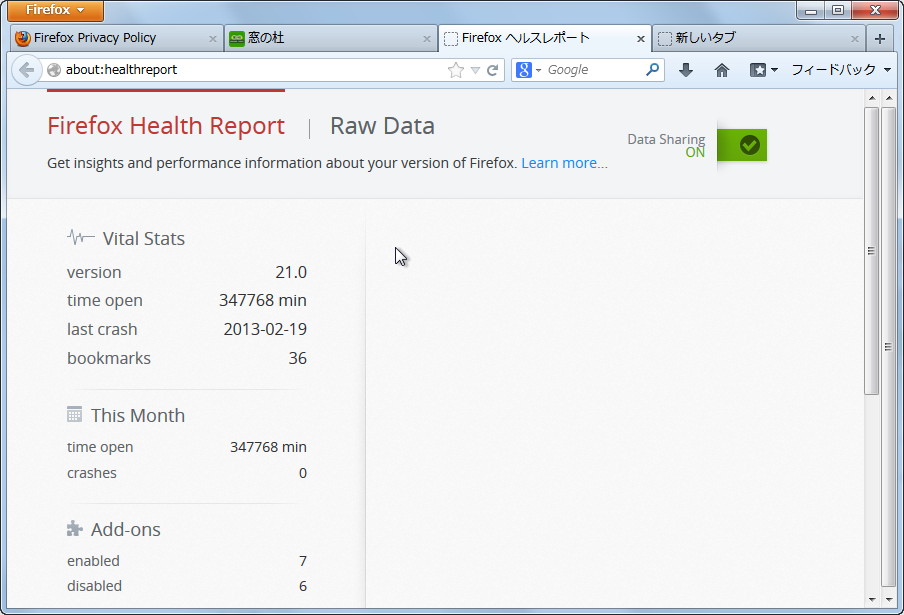The image size is (904, 615).
Task: Click the outer scrollbar down arrow
Action: [888, 599]
